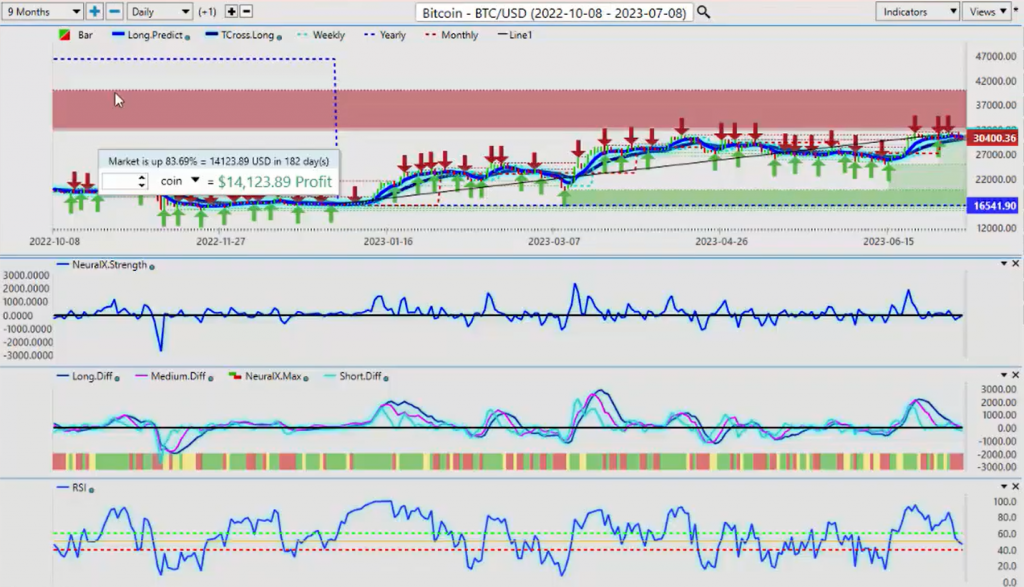Toggle the Bar series in the legend
Screen dimensions: 1024x587
pyautogui.click(x=76, y=35)
